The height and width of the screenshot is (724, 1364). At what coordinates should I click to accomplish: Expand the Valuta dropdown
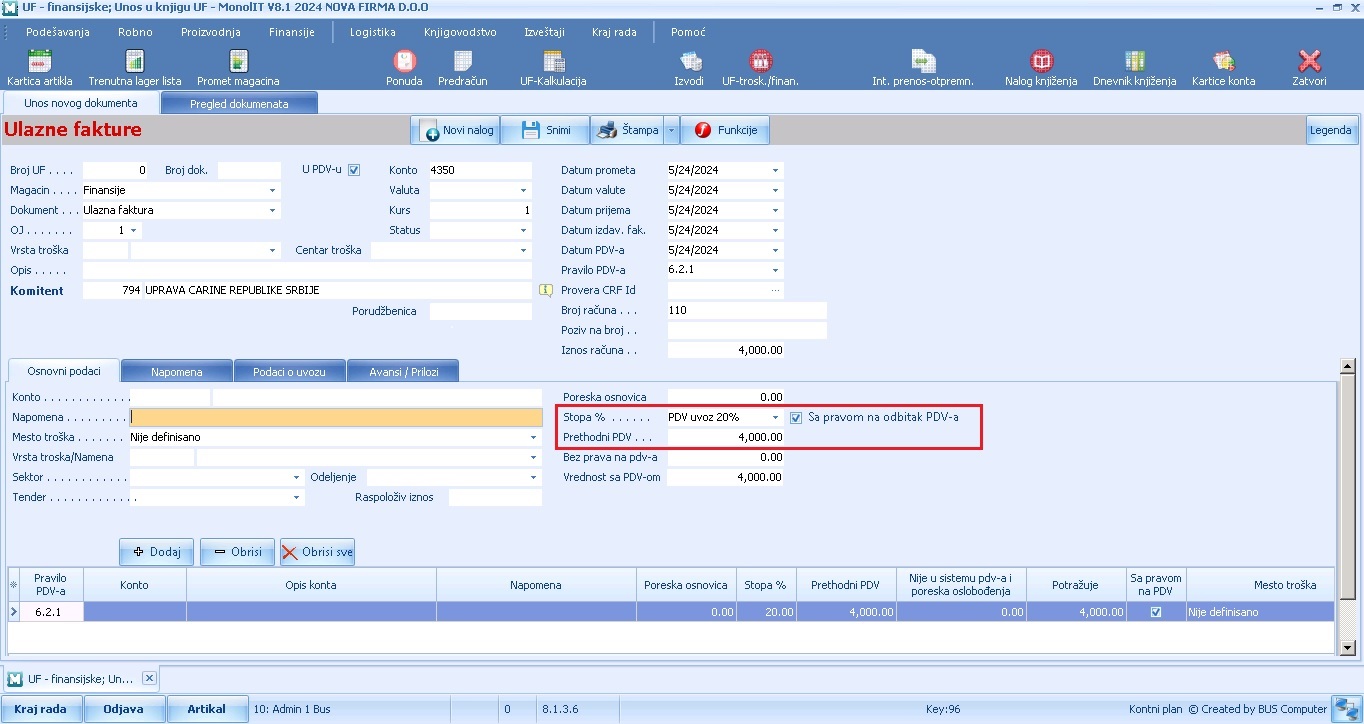[524, 190]
